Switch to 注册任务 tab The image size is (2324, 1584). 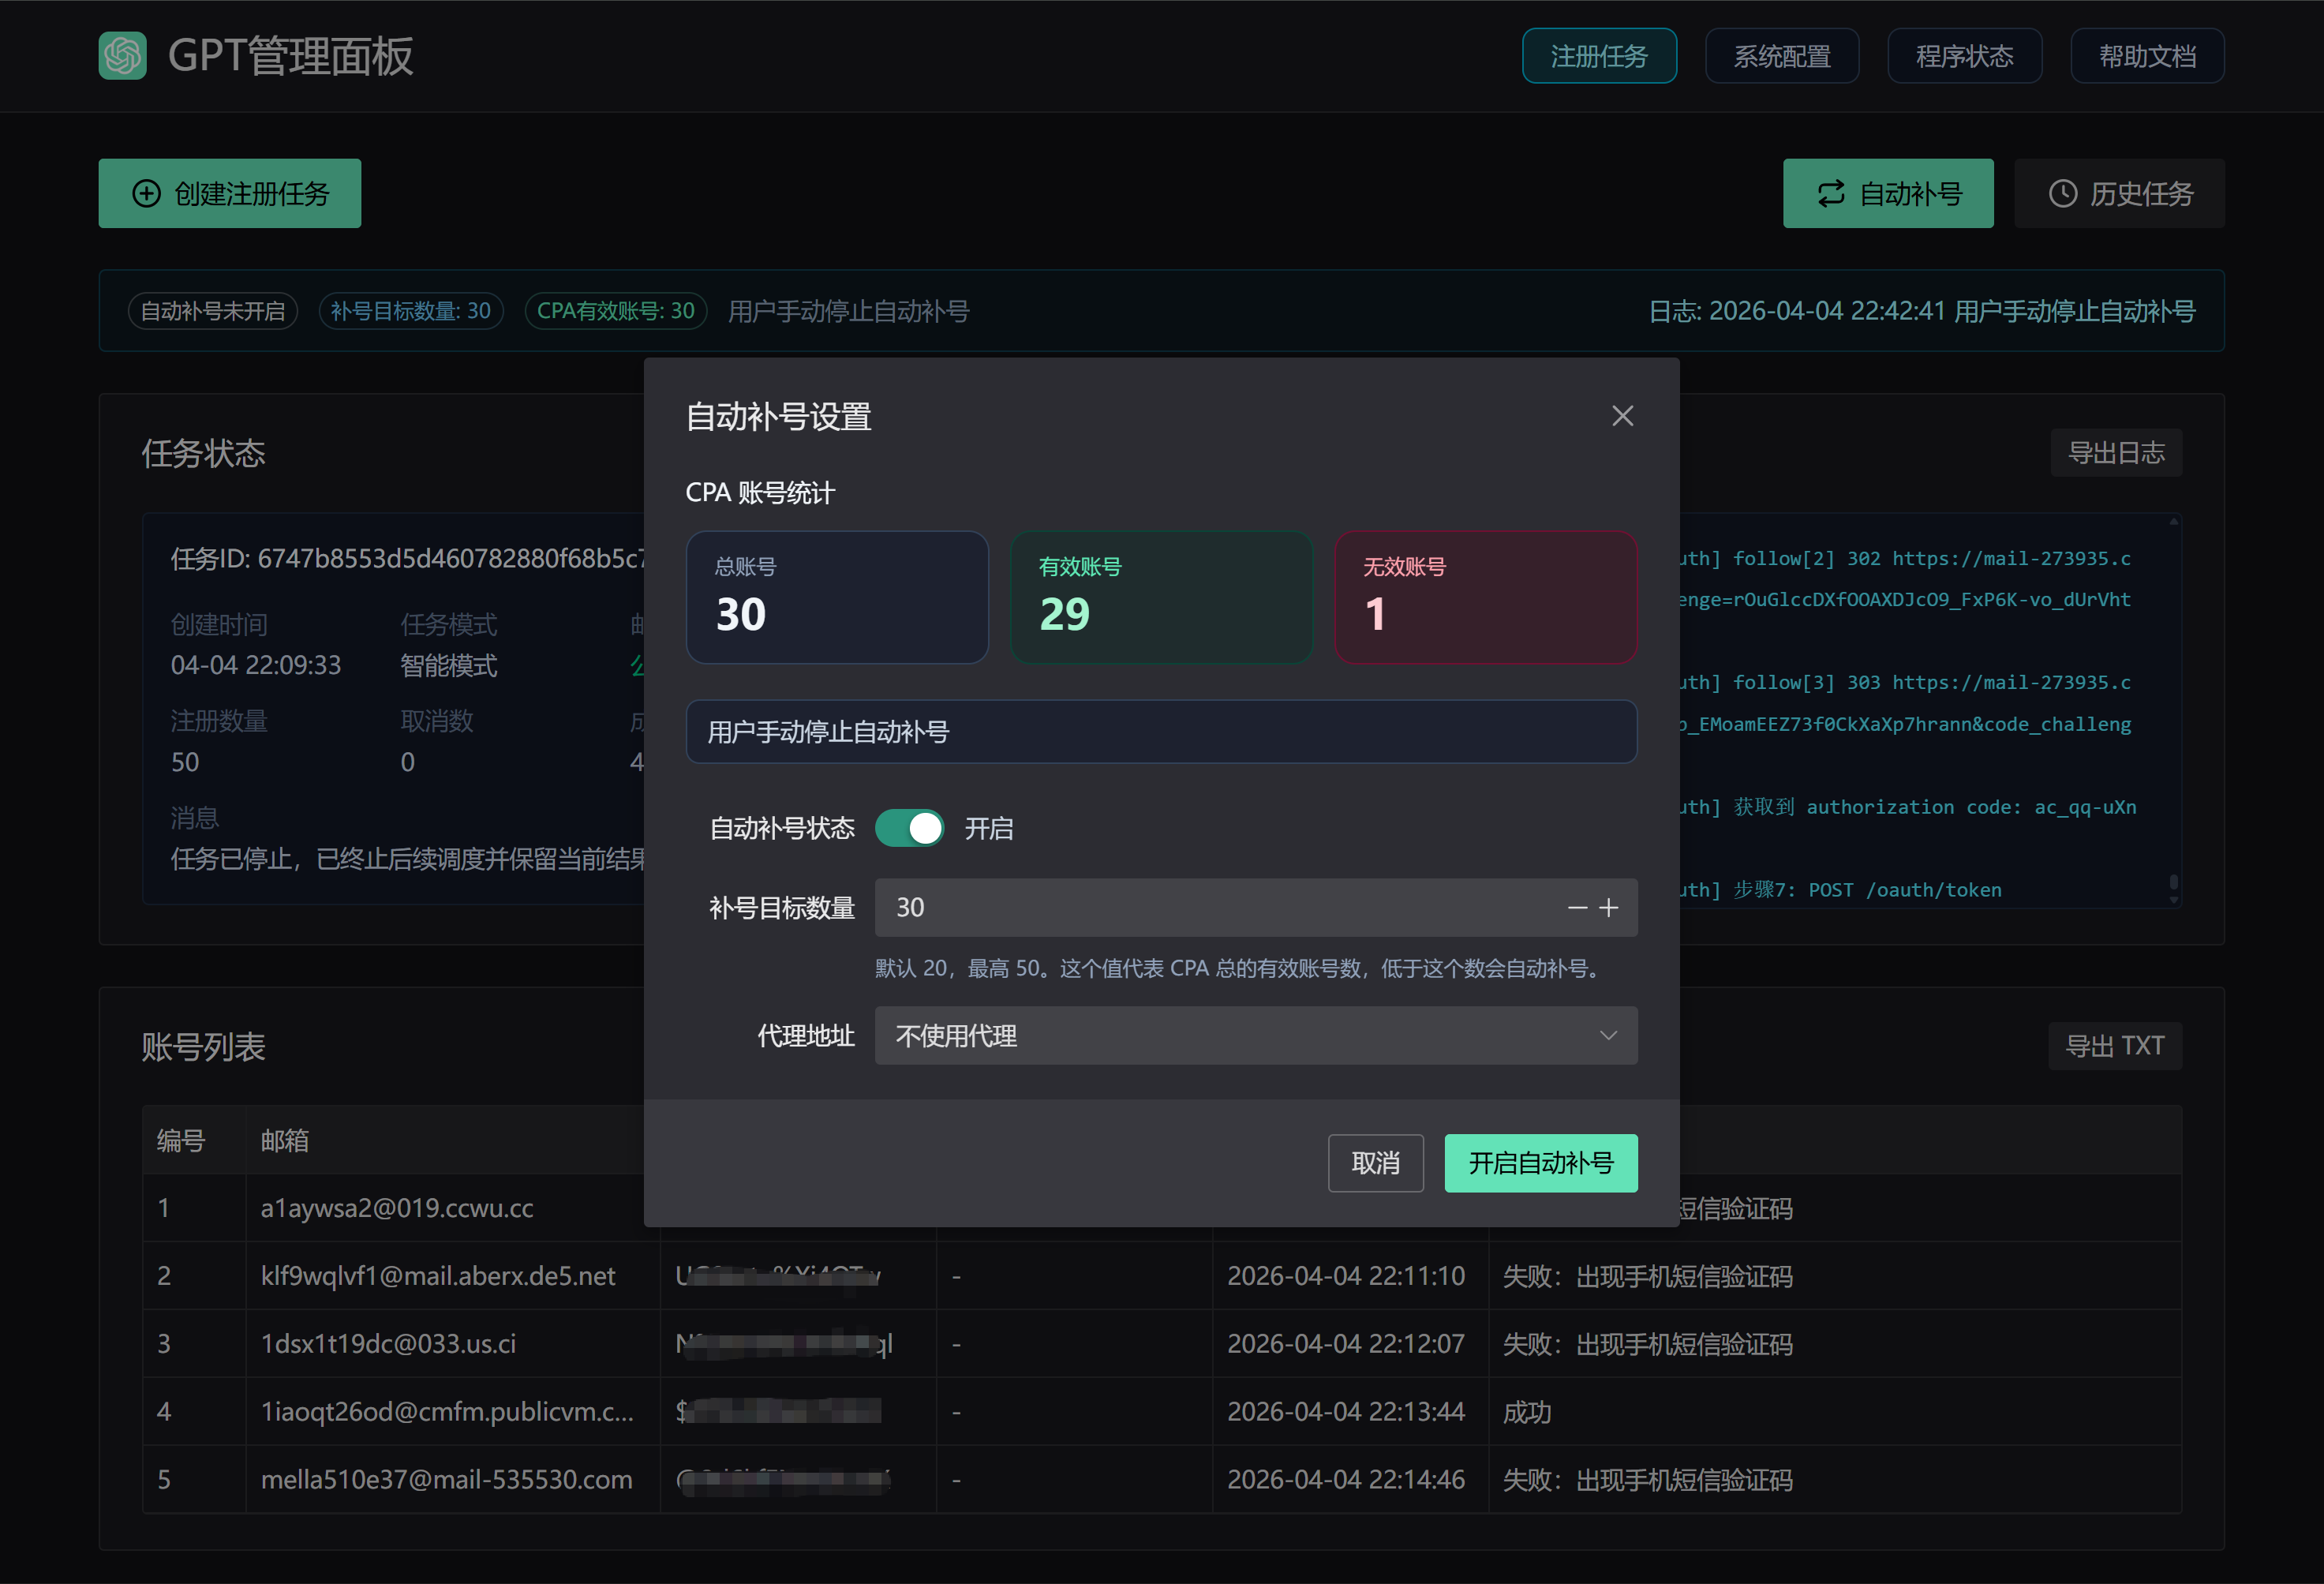(1599, 56)
